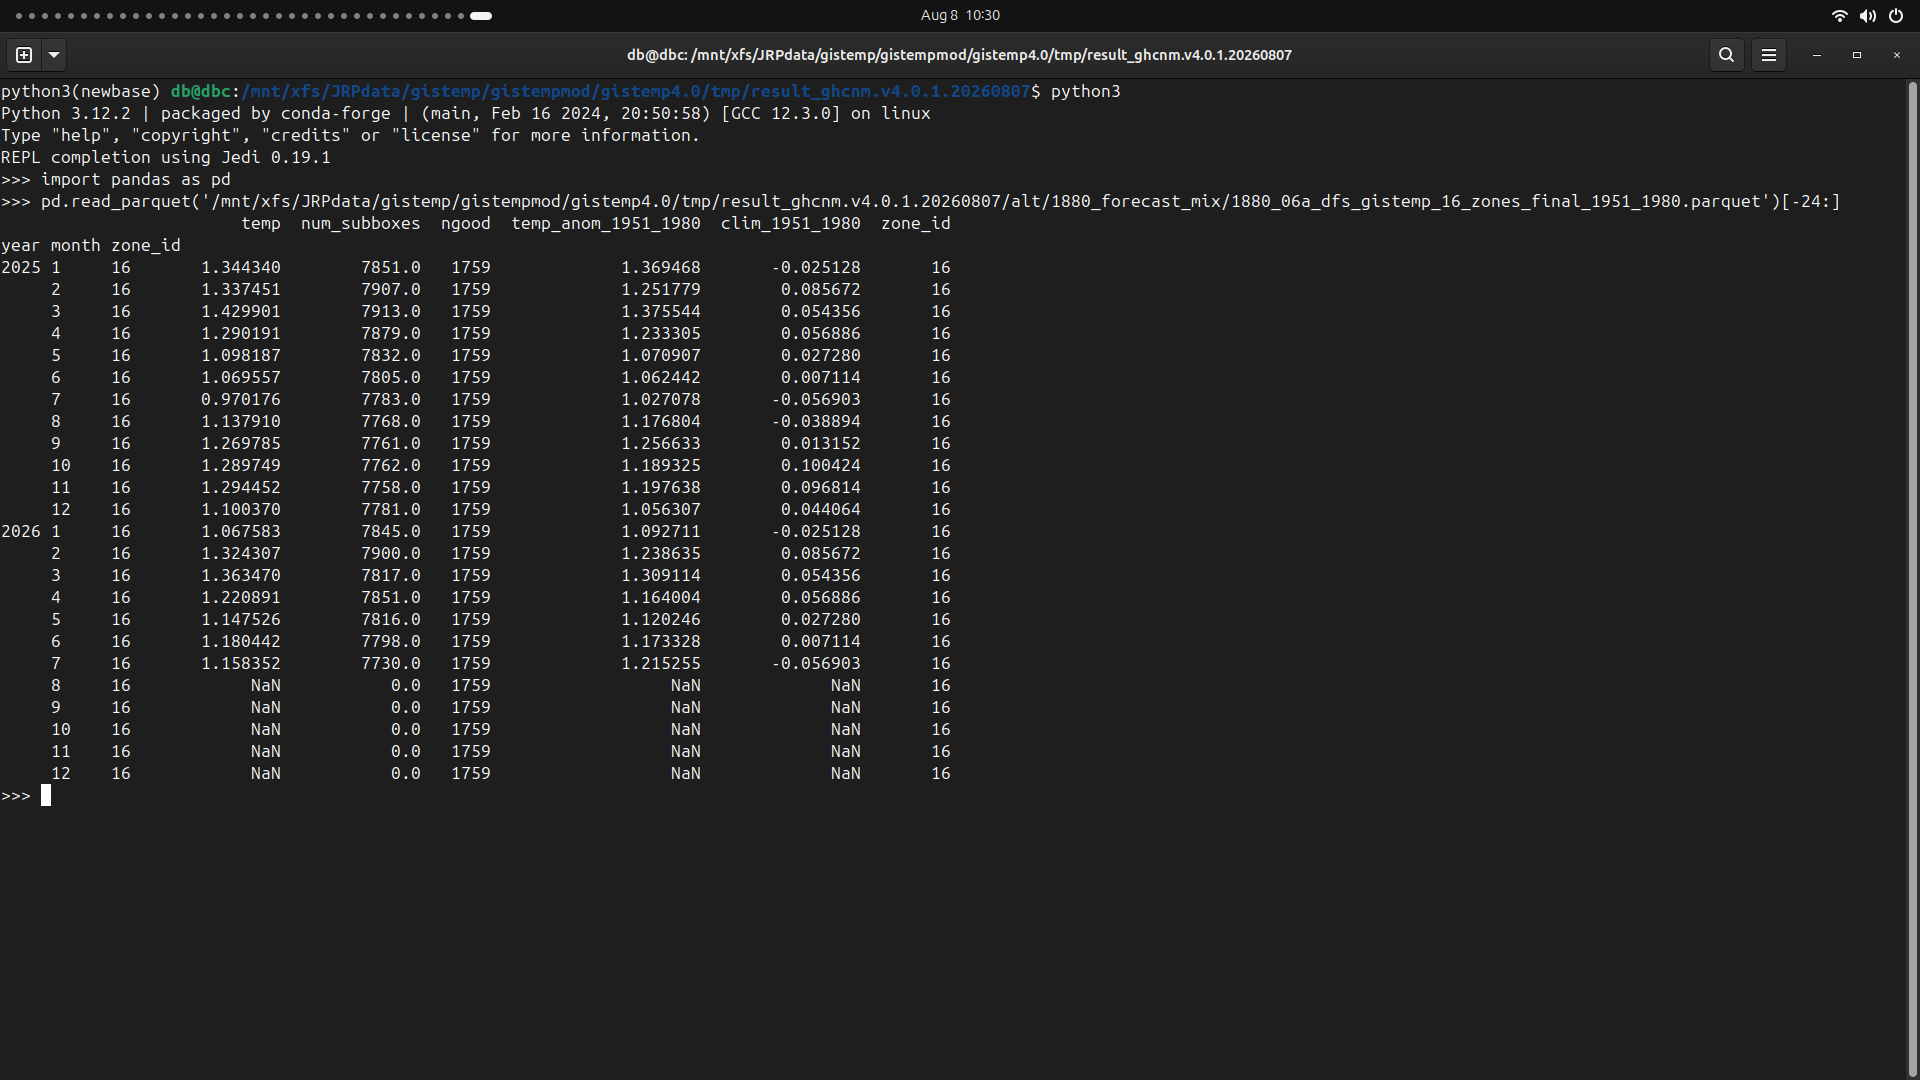This screenshot has height=1080, width=1920.
Task: Select the active workspace indicator pill
Action: click(x=481, y=16)
